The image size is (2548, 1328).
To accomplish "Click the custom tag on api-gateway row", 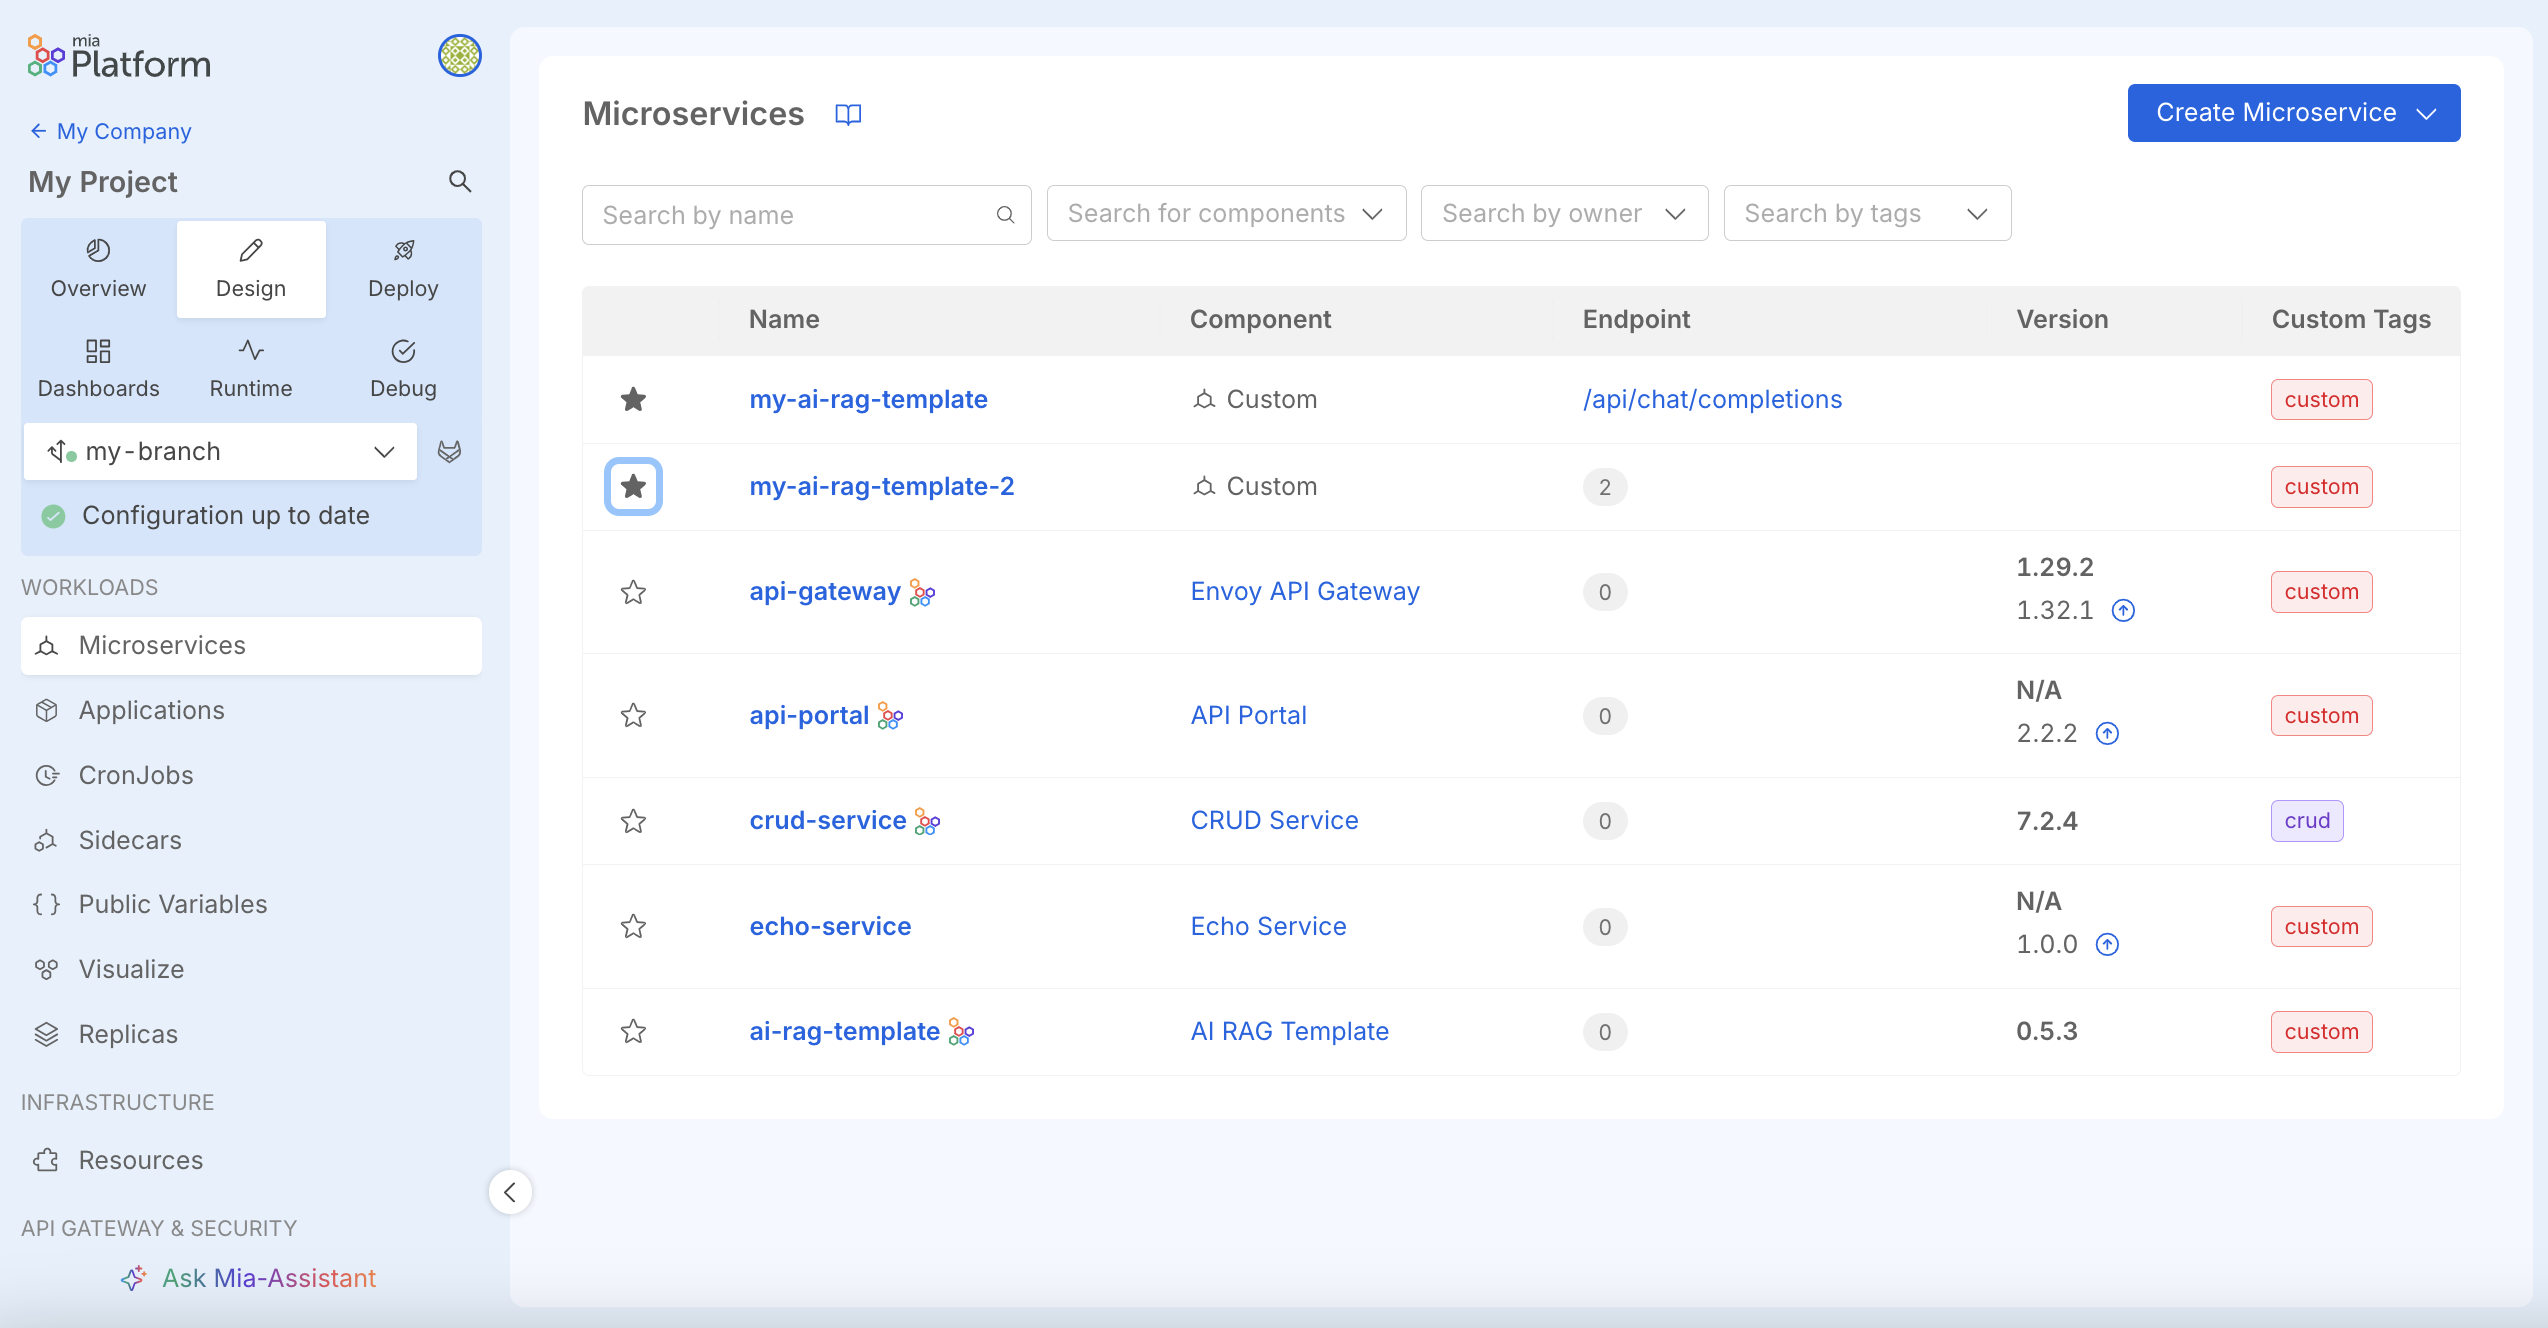I will coord(2321,592).
